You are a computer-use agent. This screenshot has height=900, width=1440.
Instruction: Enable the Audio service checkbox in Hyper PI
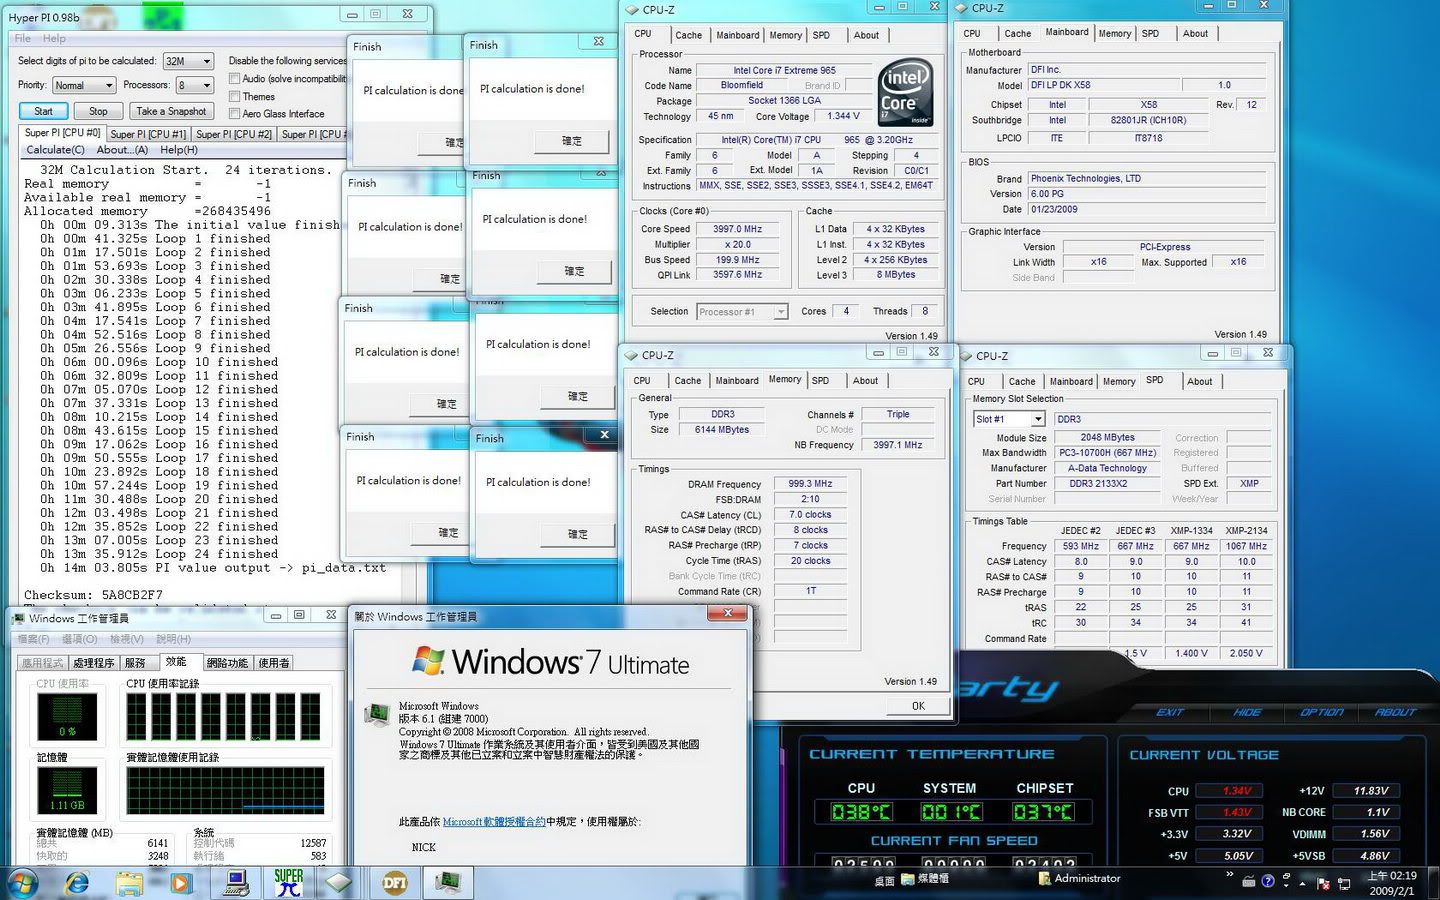(234, 78)
